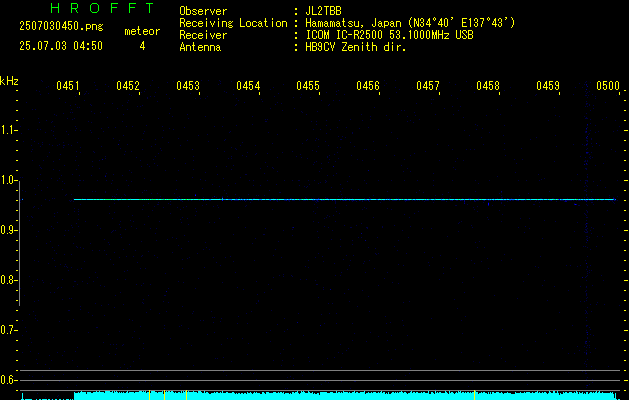Click the 0453 time axis label
The width and height of the screenshot is (629, 400).
pos(188,86)
